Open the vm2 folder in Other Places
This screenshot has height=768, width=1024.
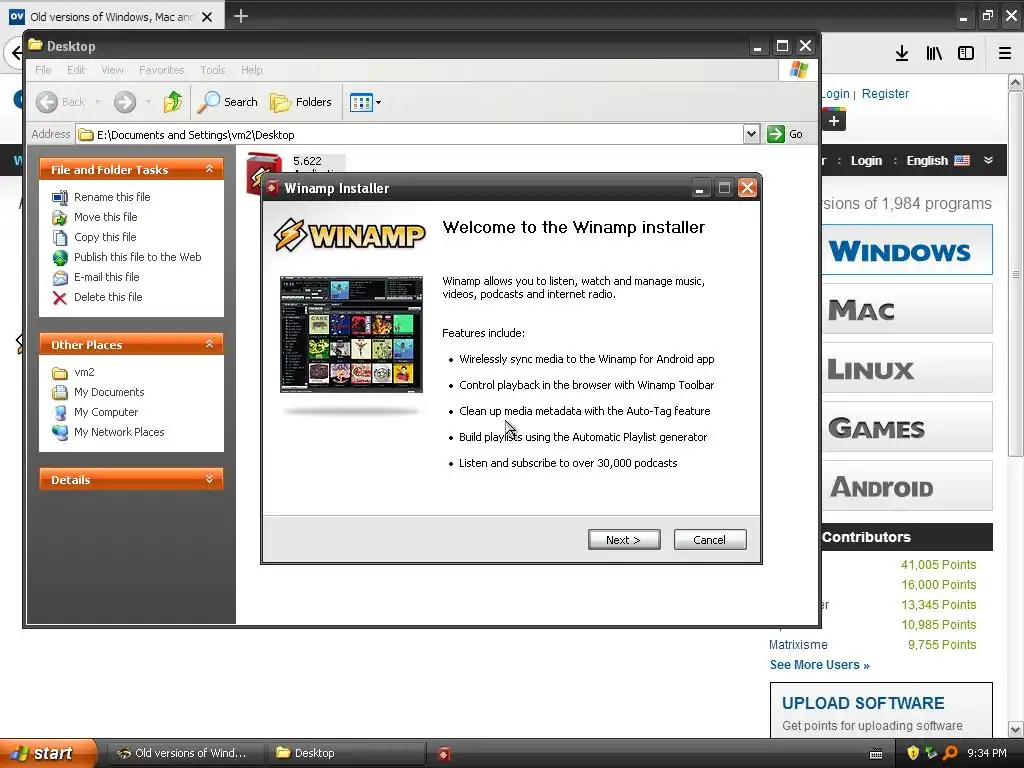tap(84, 372)
